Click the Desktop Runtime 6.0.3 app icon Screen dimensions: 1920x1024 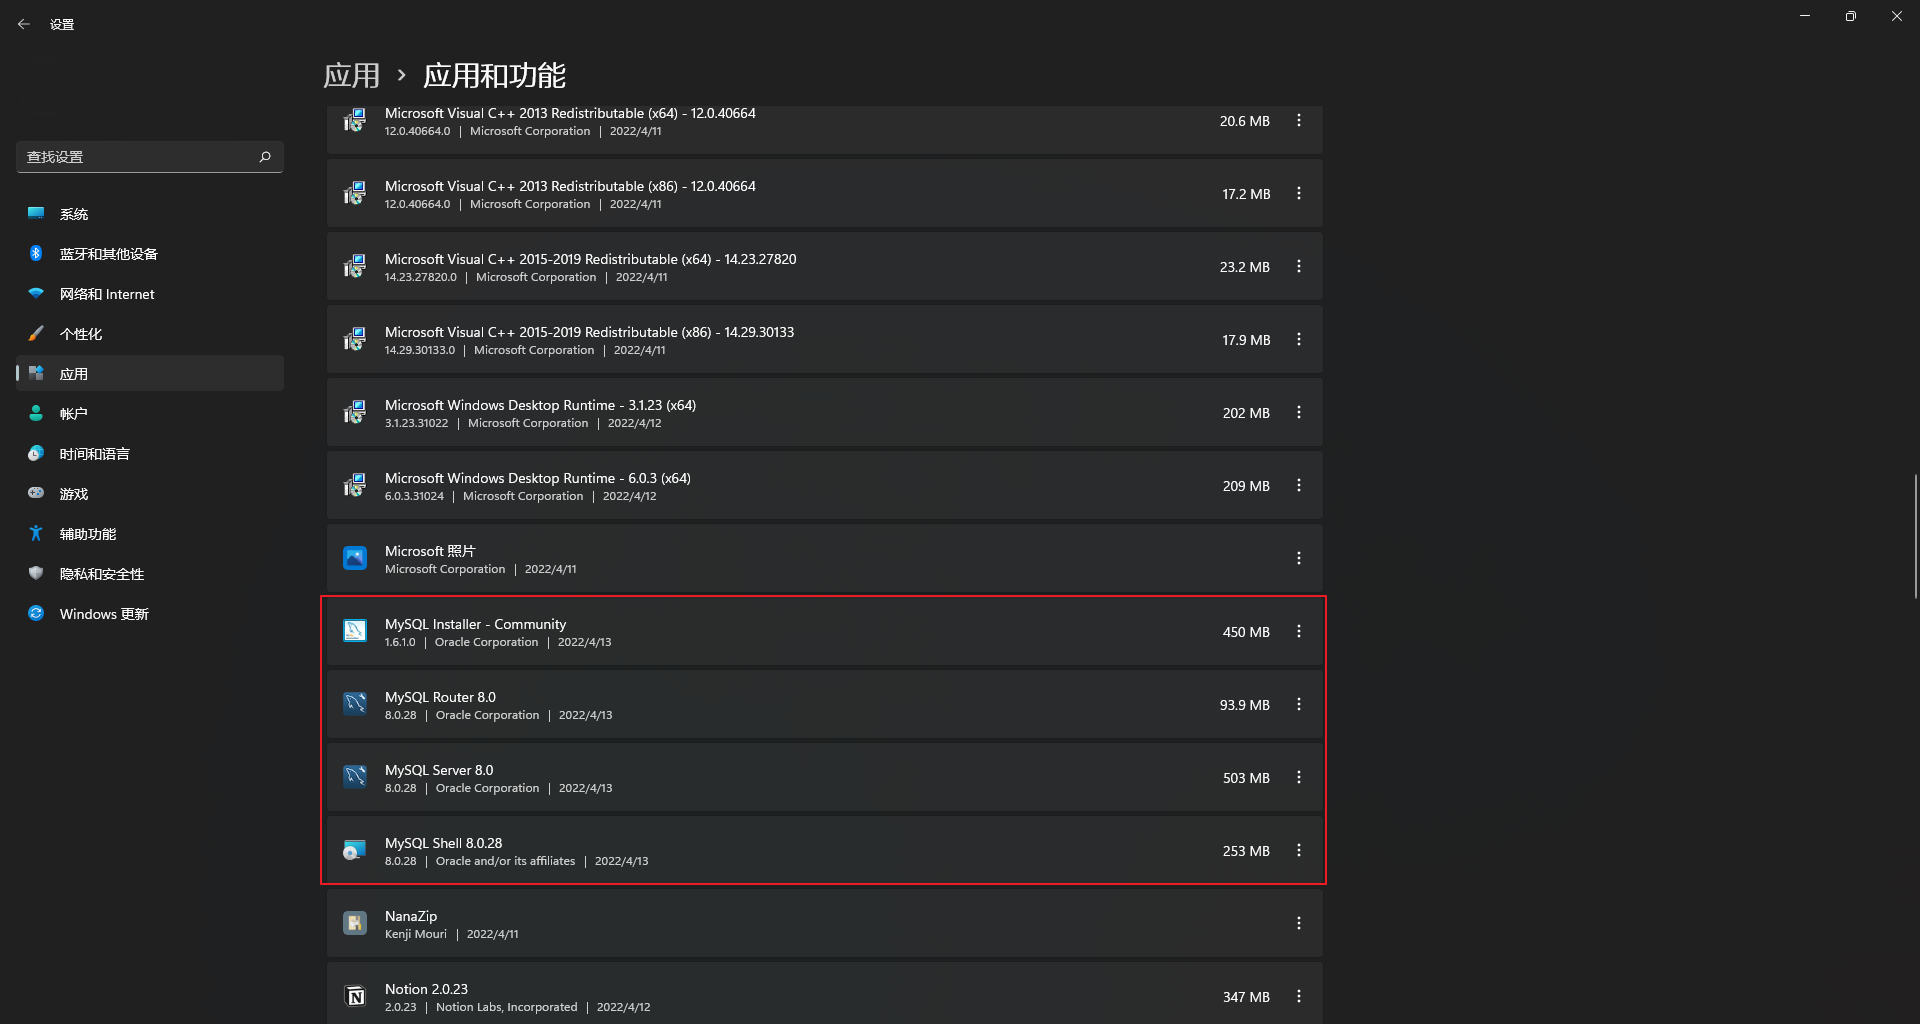coord(355,486)
